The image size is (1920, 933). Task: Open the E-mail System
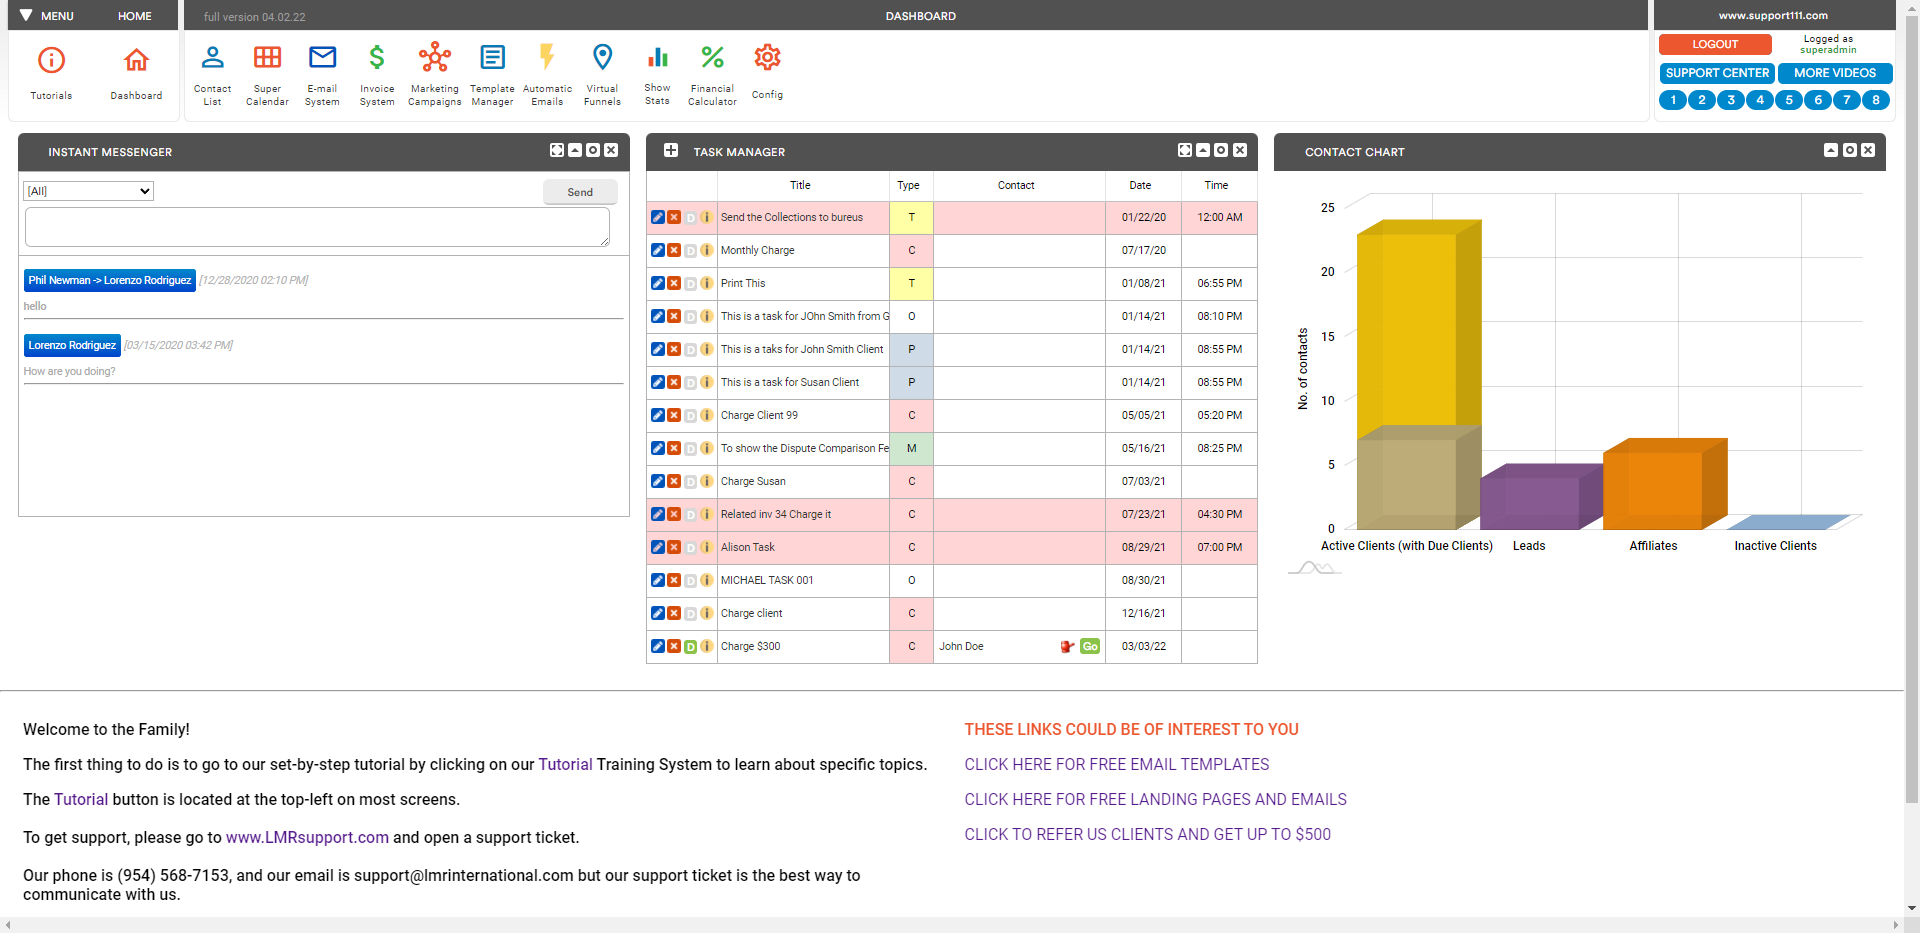point(322,75)
